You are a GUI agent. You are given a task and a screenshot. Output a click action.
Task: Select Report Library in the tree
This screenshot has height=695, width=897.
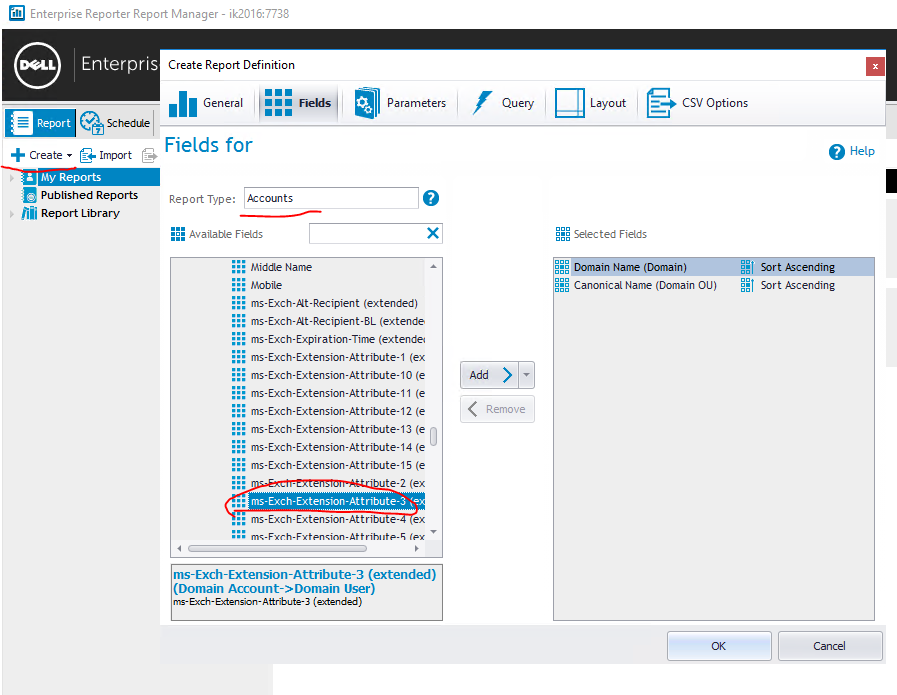pyautogui.click(x=80, y=213)
